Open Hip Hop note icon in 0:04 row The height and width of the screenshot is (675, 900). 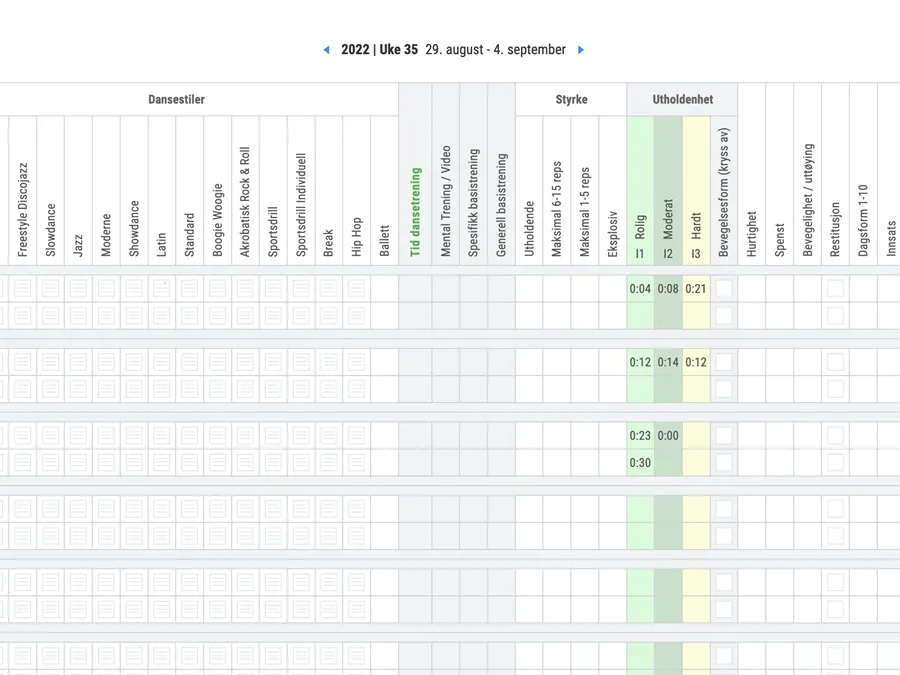[357, 289]
